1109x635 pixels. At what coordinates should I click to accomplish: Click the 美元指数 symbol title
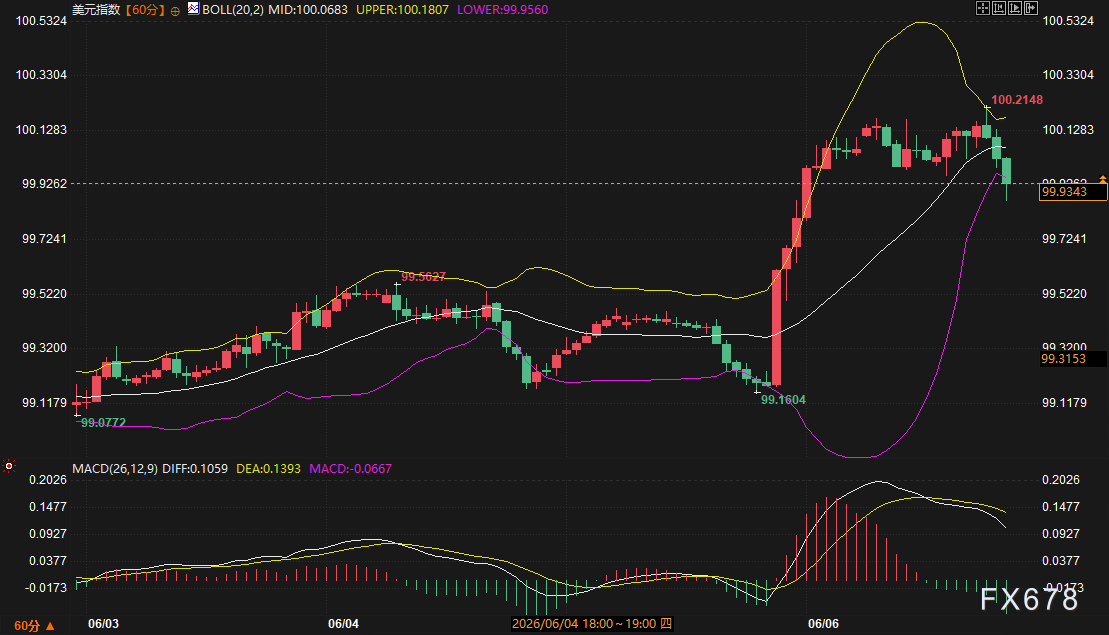[96, 10]
